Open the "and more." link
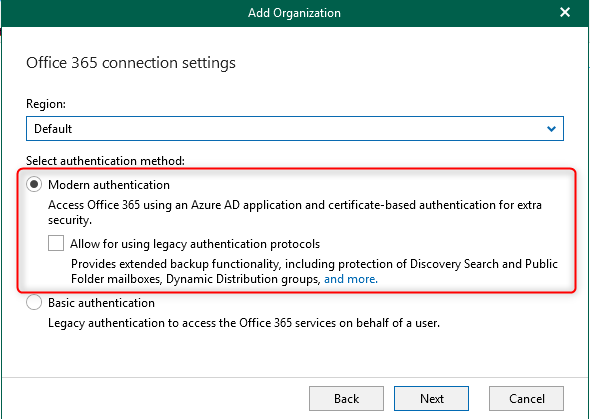 pos(351,279)
